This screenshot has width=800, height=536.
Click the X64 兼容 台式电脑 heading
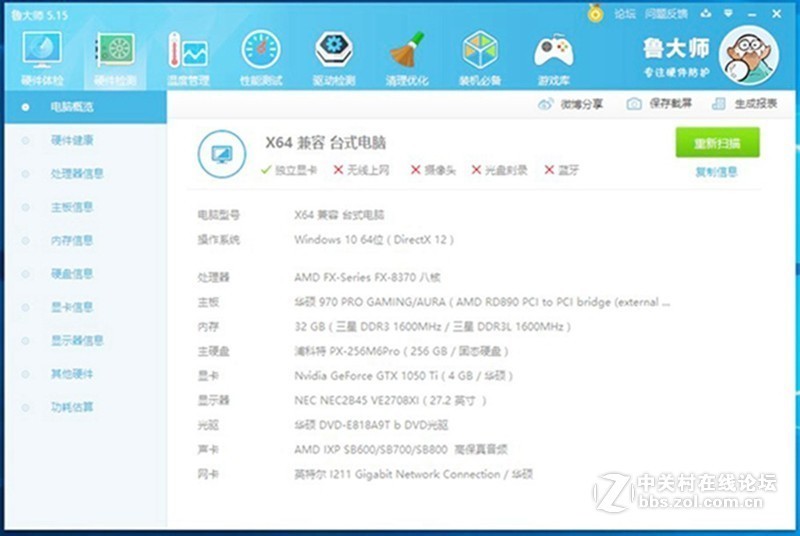(326, 143)
